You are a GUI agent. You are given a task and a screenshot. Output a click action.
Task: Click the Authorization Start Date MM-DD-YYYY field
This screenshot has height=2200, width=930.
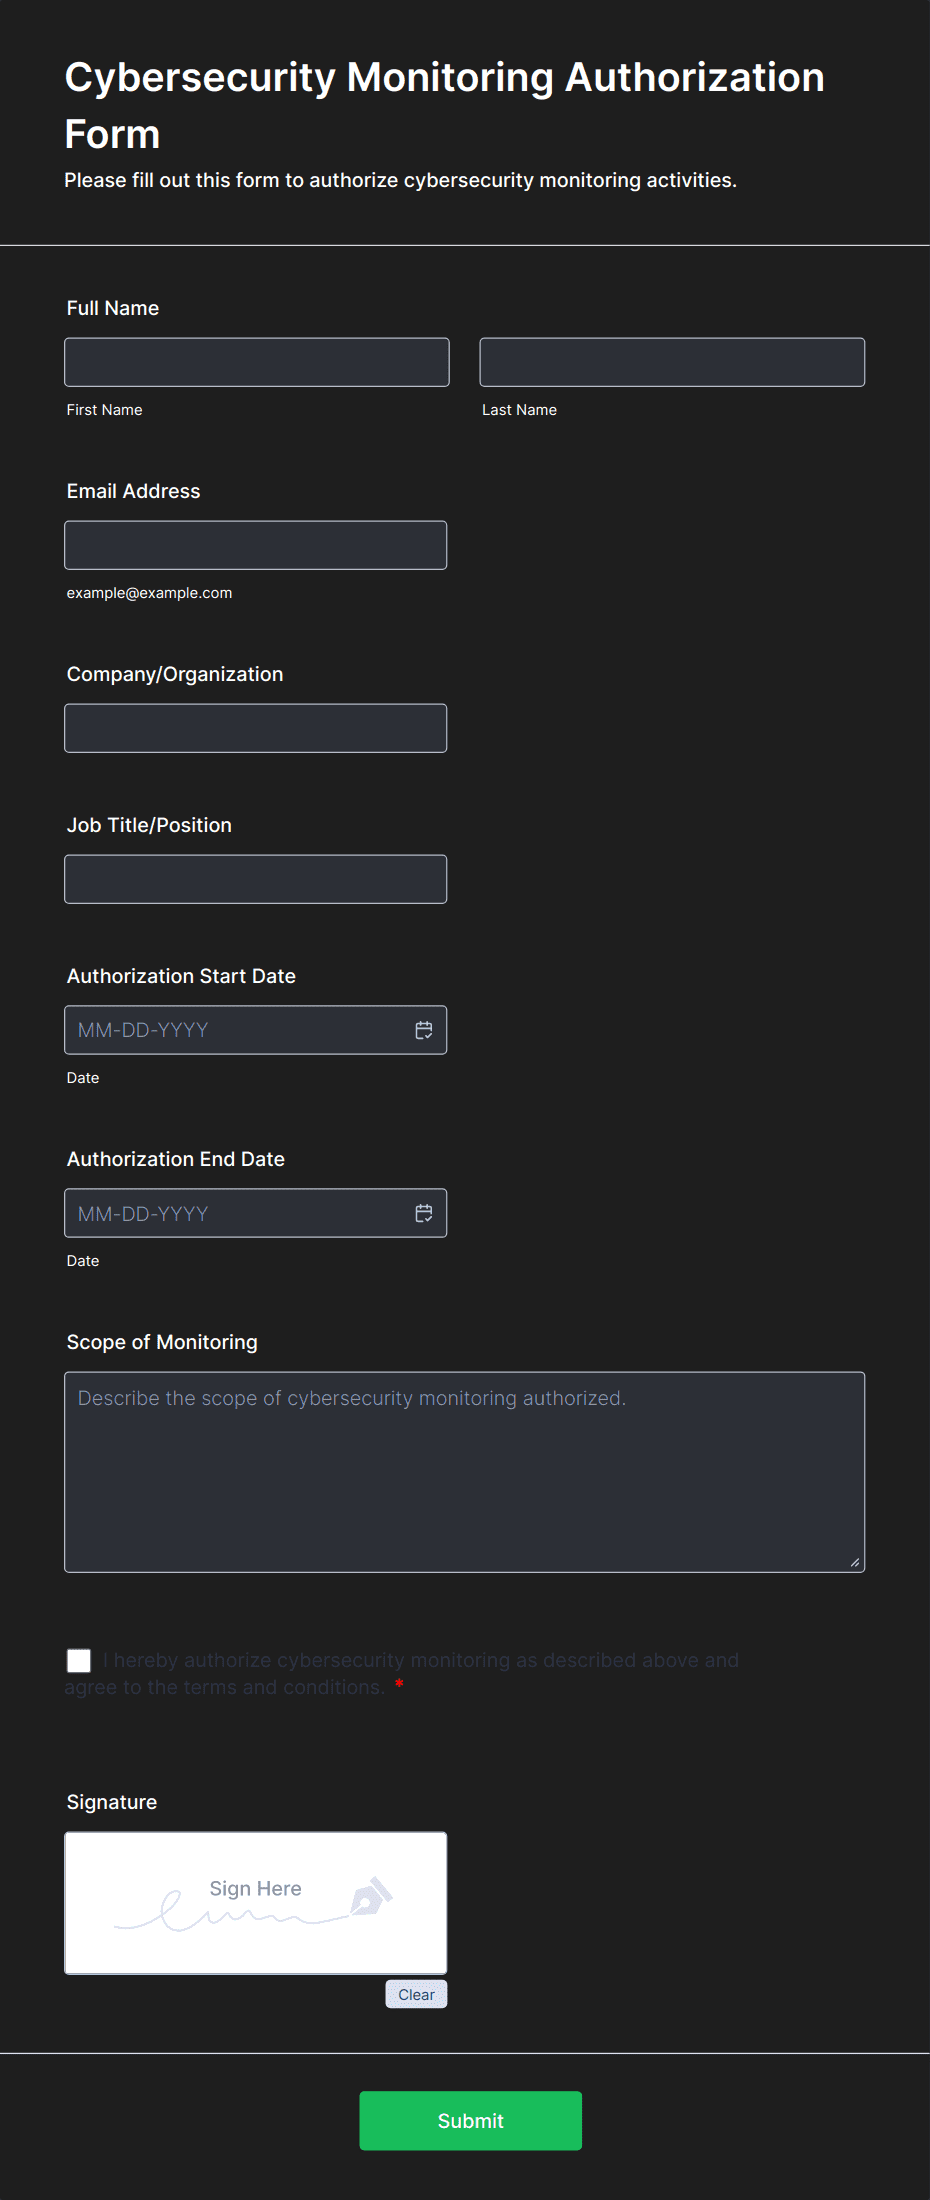(x=236, y=1030)
